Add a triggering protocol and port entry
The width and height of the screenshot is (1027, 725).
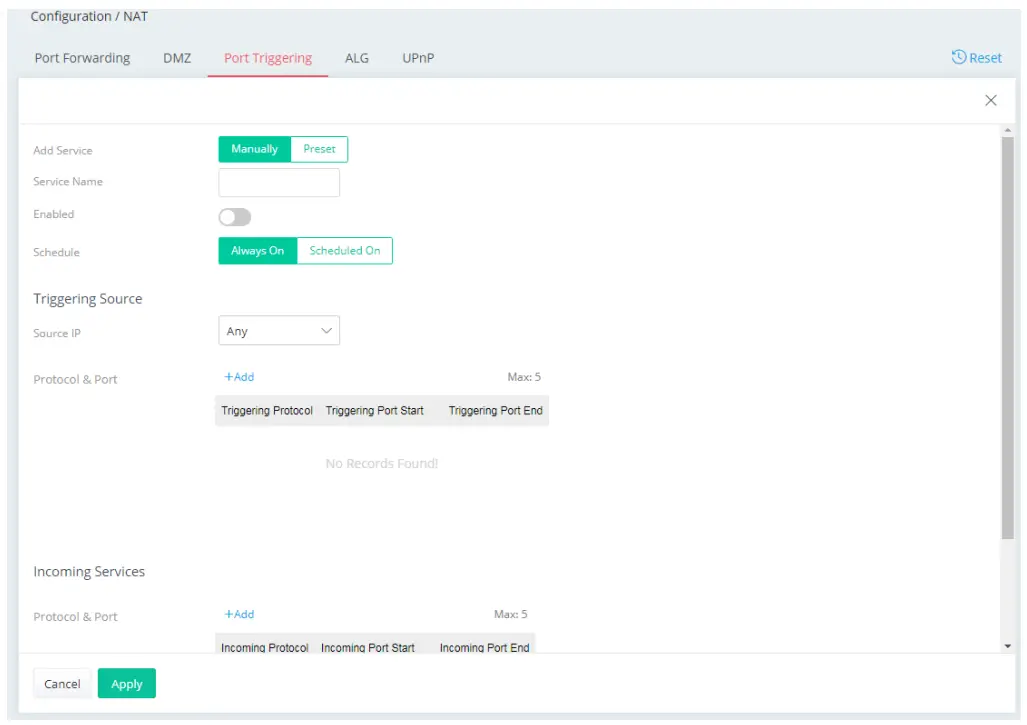(239, 377)
